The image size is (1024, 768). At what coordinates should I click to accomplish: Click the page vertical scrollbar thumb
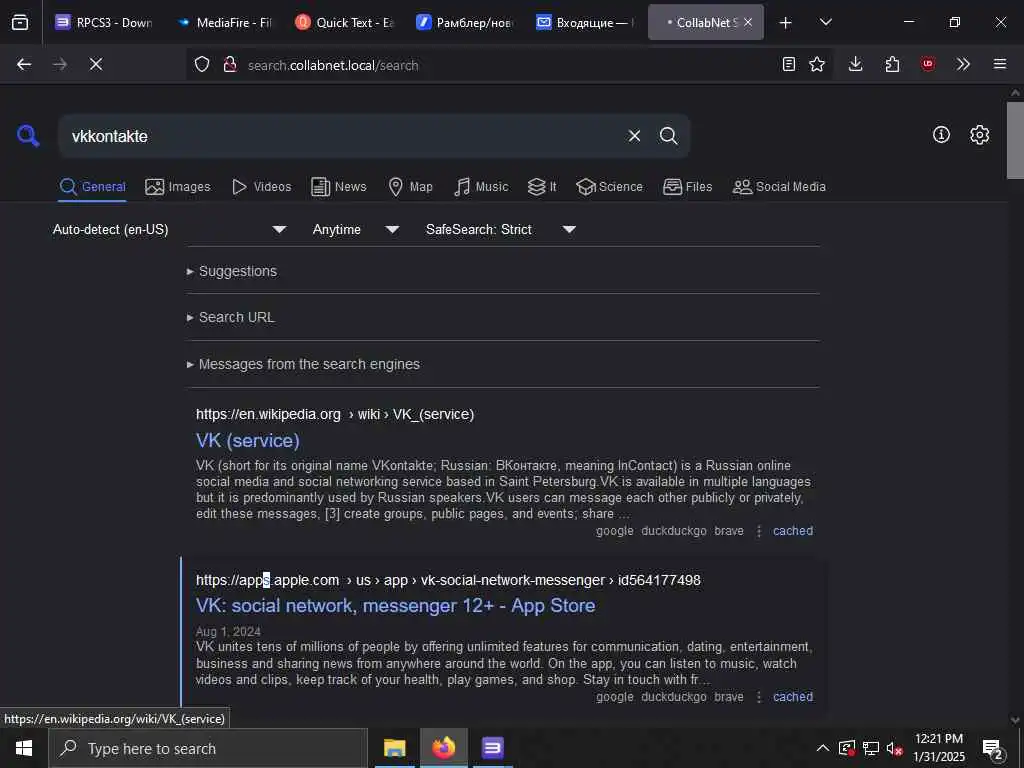(x=1015, y=140)
